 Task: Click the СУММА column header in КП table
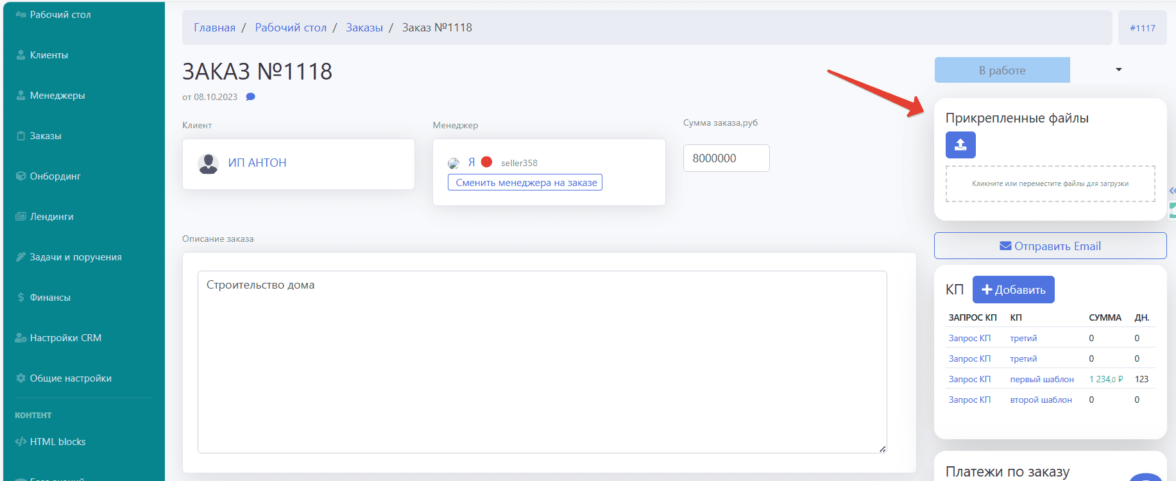[1106, 317]
